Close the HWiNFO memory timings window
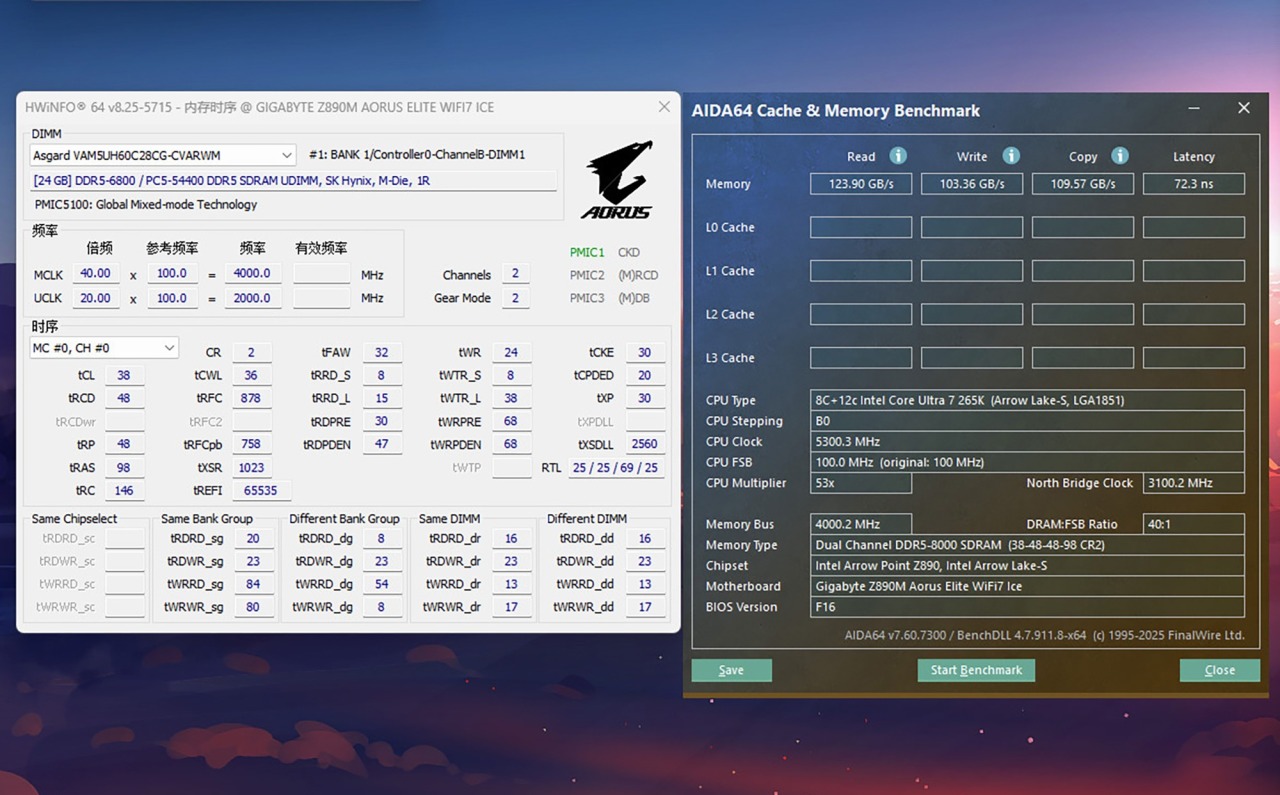This screenshot has width=1280, height=795. click(664, 107)
